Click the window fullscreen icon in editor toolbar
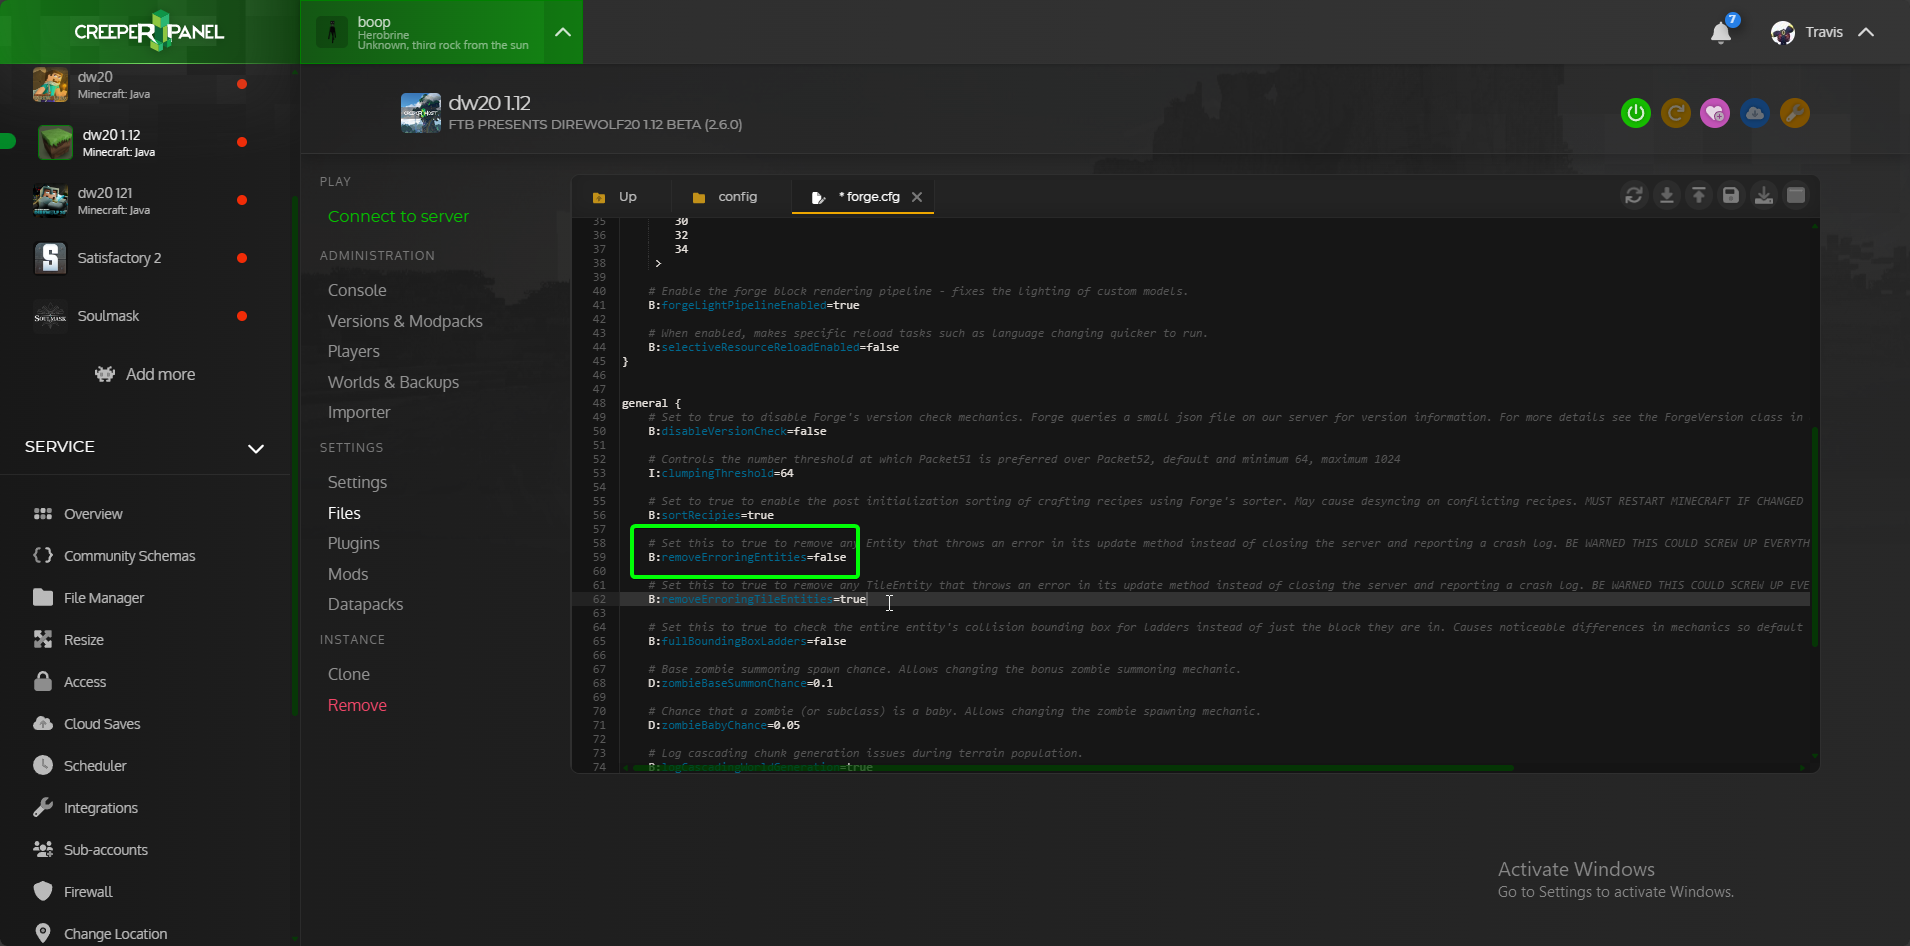The height and width of the screenshot is (946, 1910). (x=1796, y=195)
